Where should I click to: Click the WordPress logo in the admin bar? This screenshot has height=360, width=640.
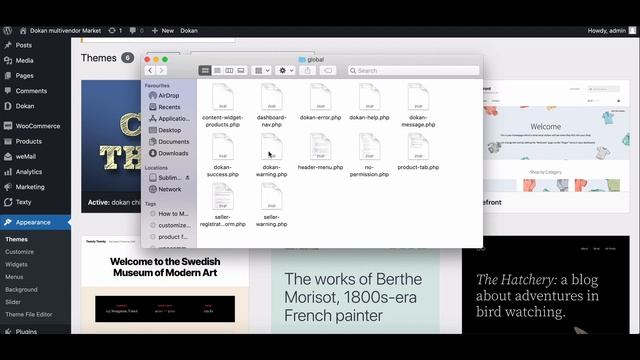pyautogui.click(x=7, y=31)
